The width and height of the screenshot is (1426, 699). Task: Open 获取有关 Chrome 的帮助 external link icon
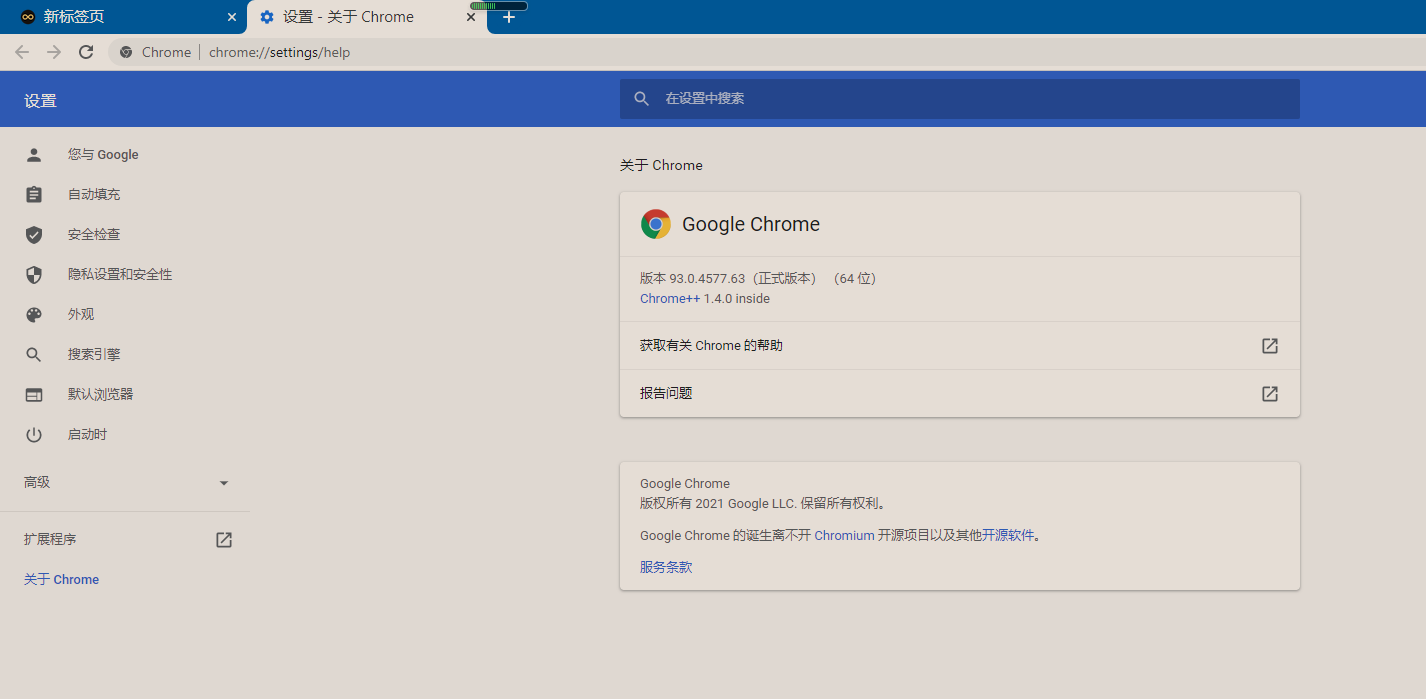pyautogui.click(x=1269, y=346)
